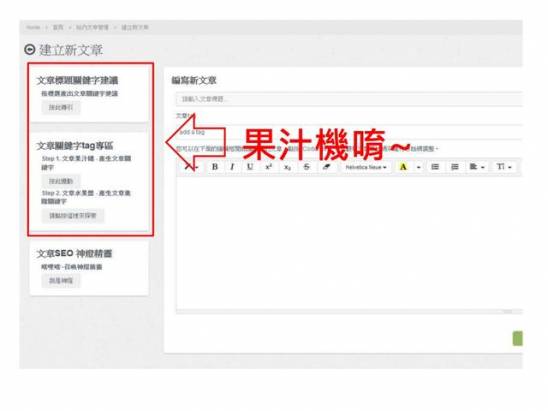
Task: Toggle underline formatting in editor toolbar
Action: 250,167
